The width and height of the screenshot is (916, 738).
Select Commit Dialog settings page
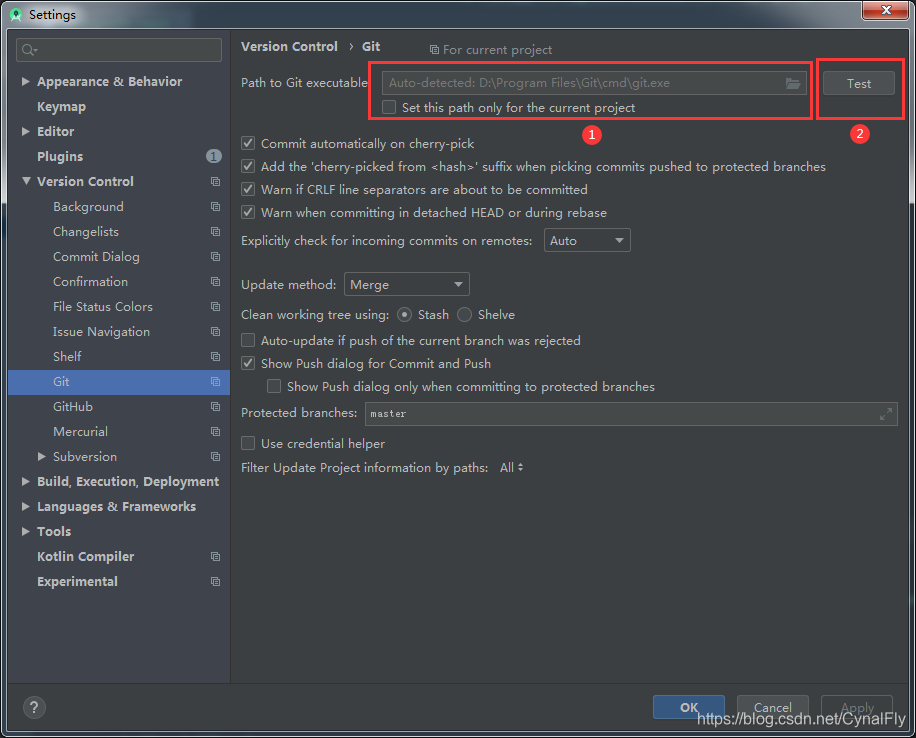click(96, 257)
